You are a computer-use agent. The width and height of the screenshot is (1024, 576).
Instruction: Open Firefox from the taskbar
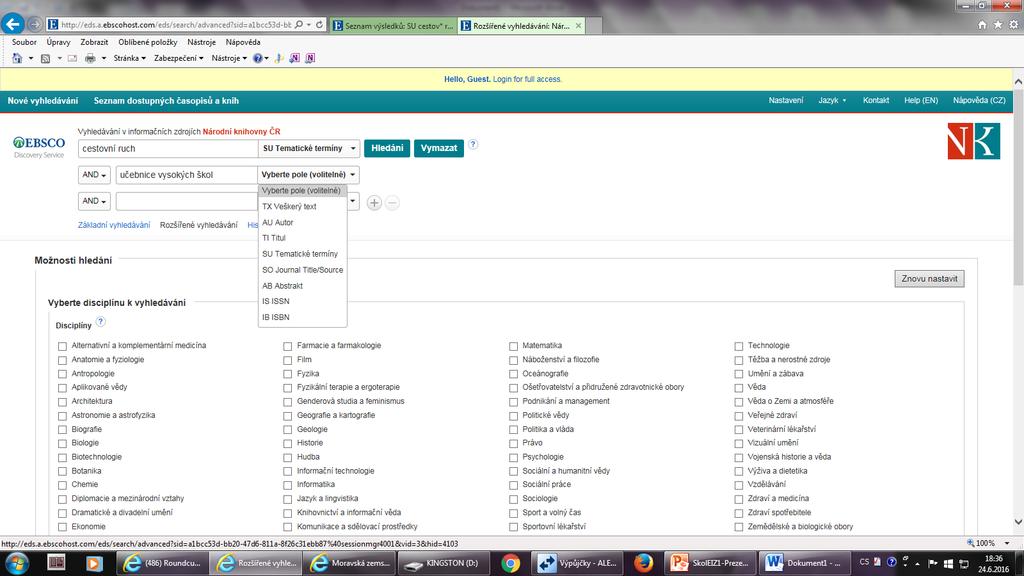(643, 563)
